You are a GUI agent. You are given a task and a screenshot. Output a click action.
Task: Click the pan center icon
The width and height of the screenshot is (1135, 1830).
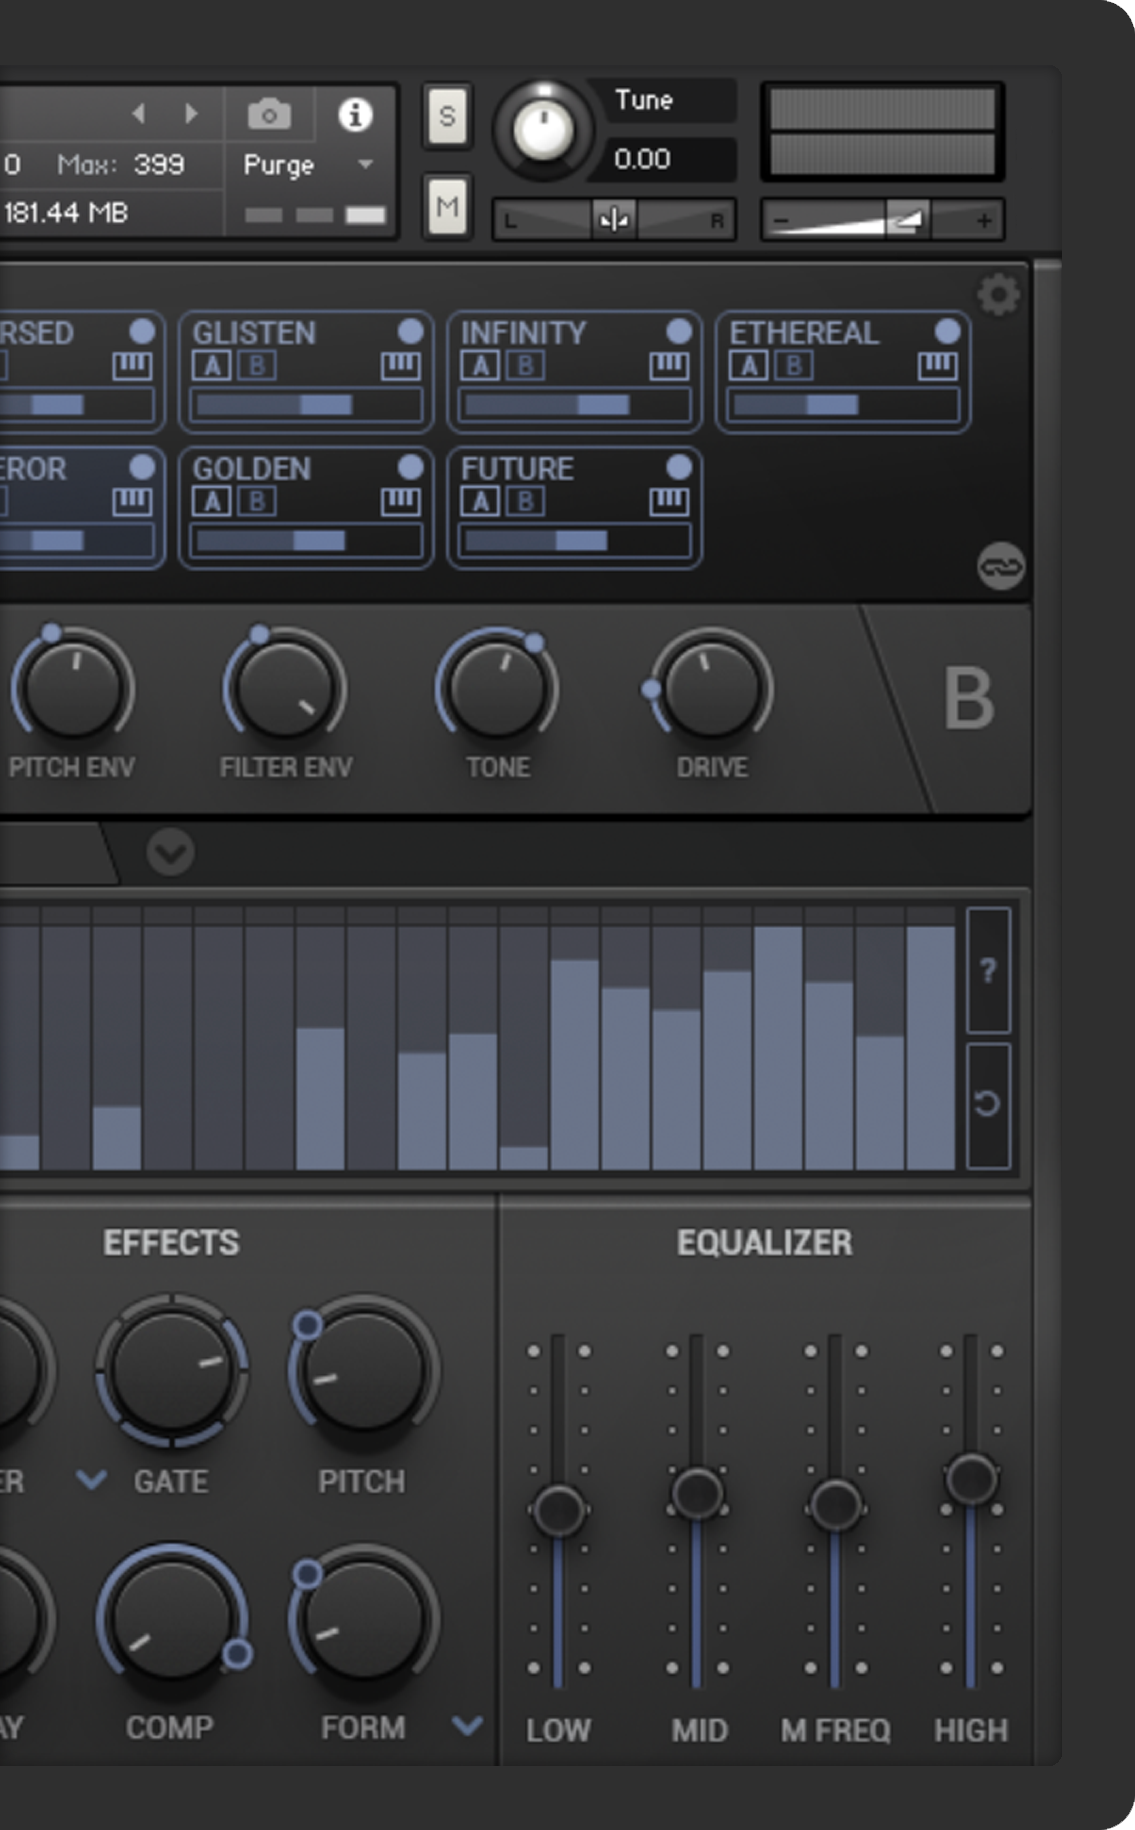tap(613, 219)
